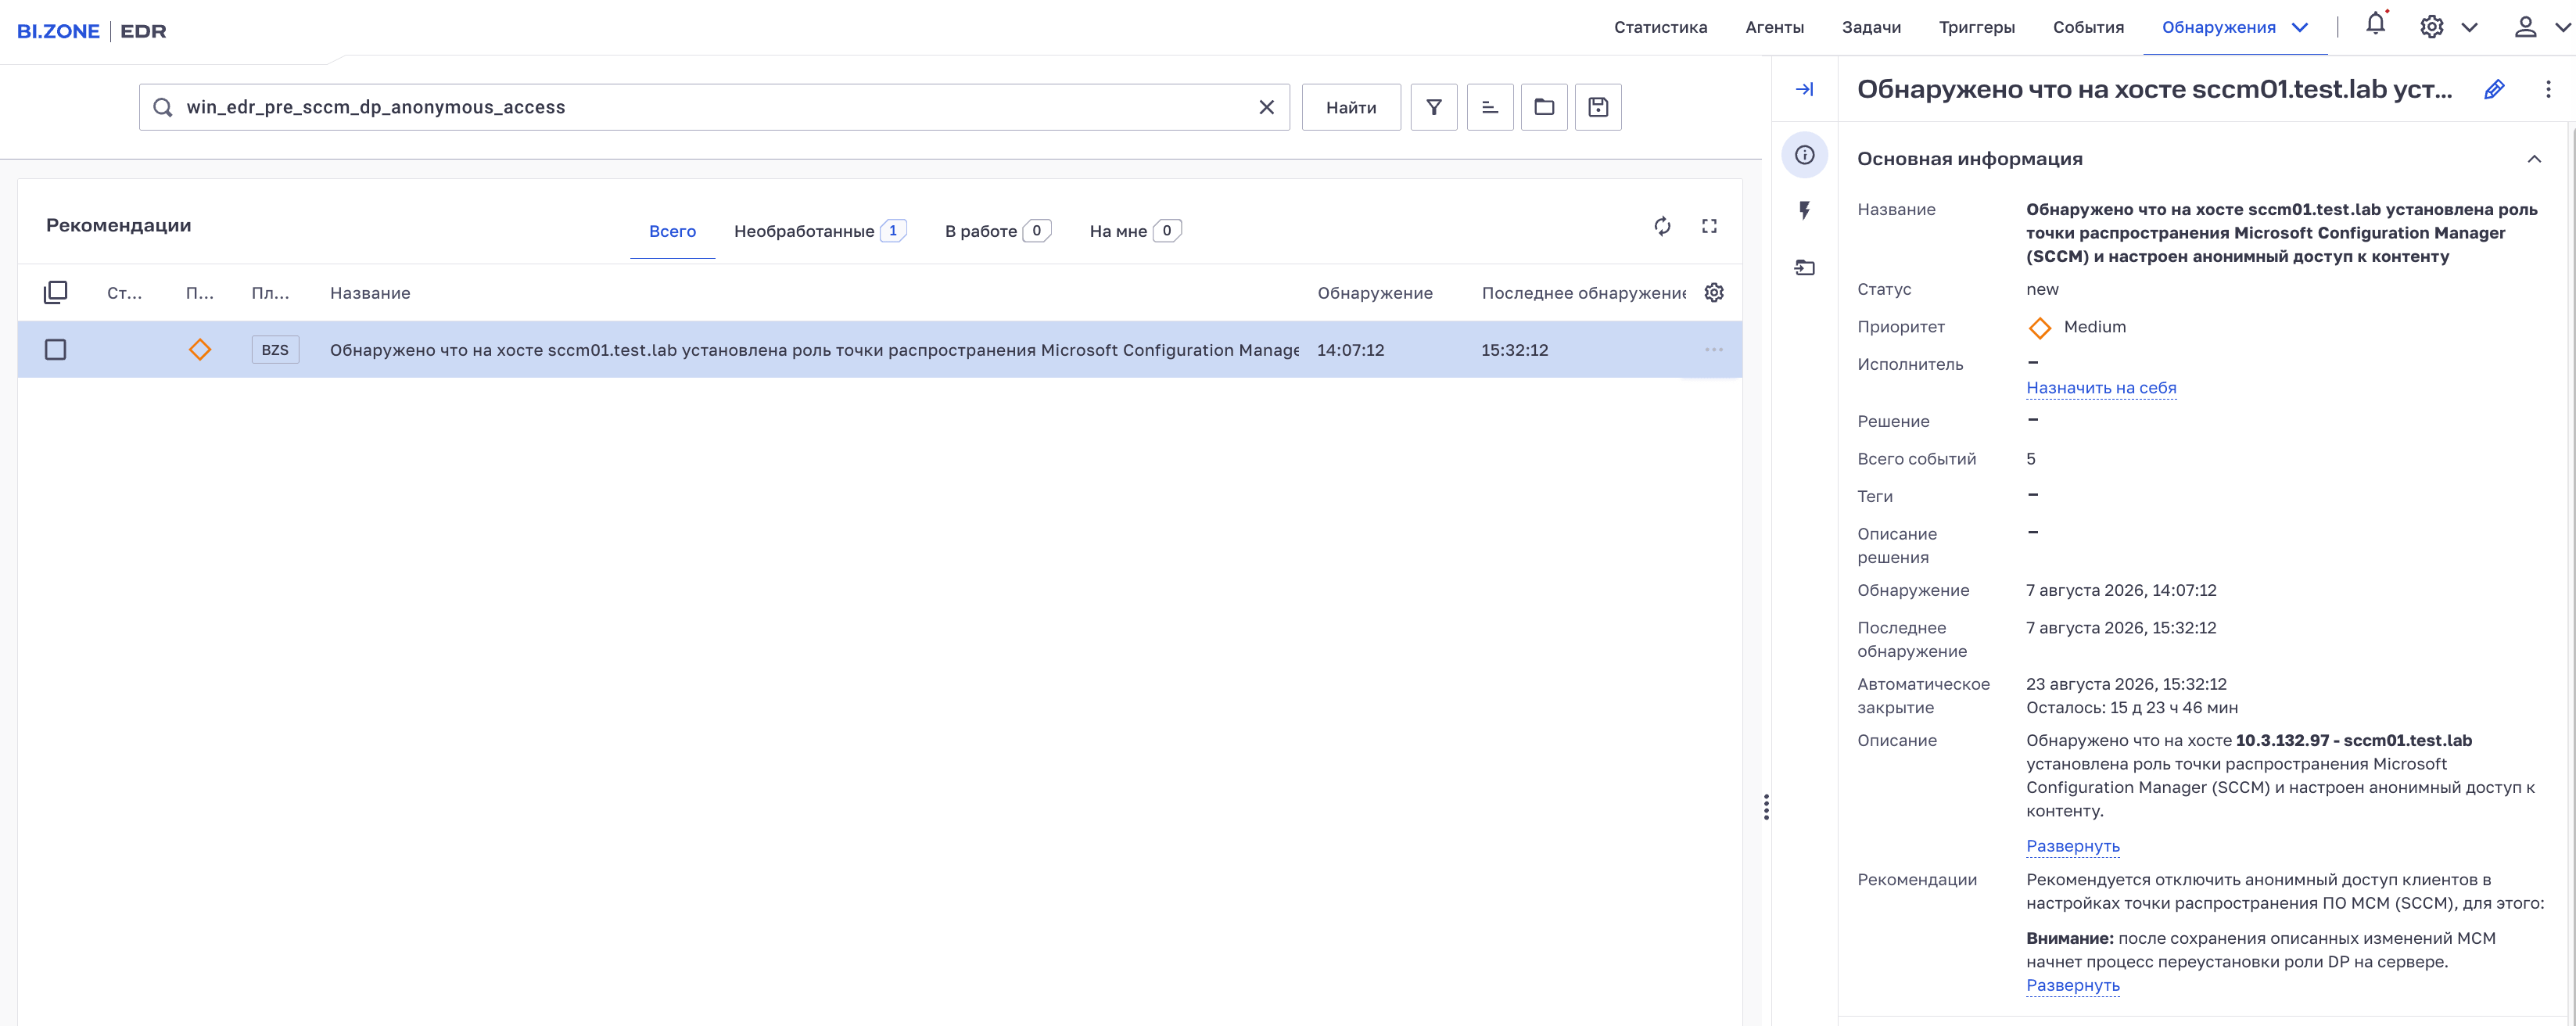Open table column settings gear

pyautogui.click(x=1714, y=293)
